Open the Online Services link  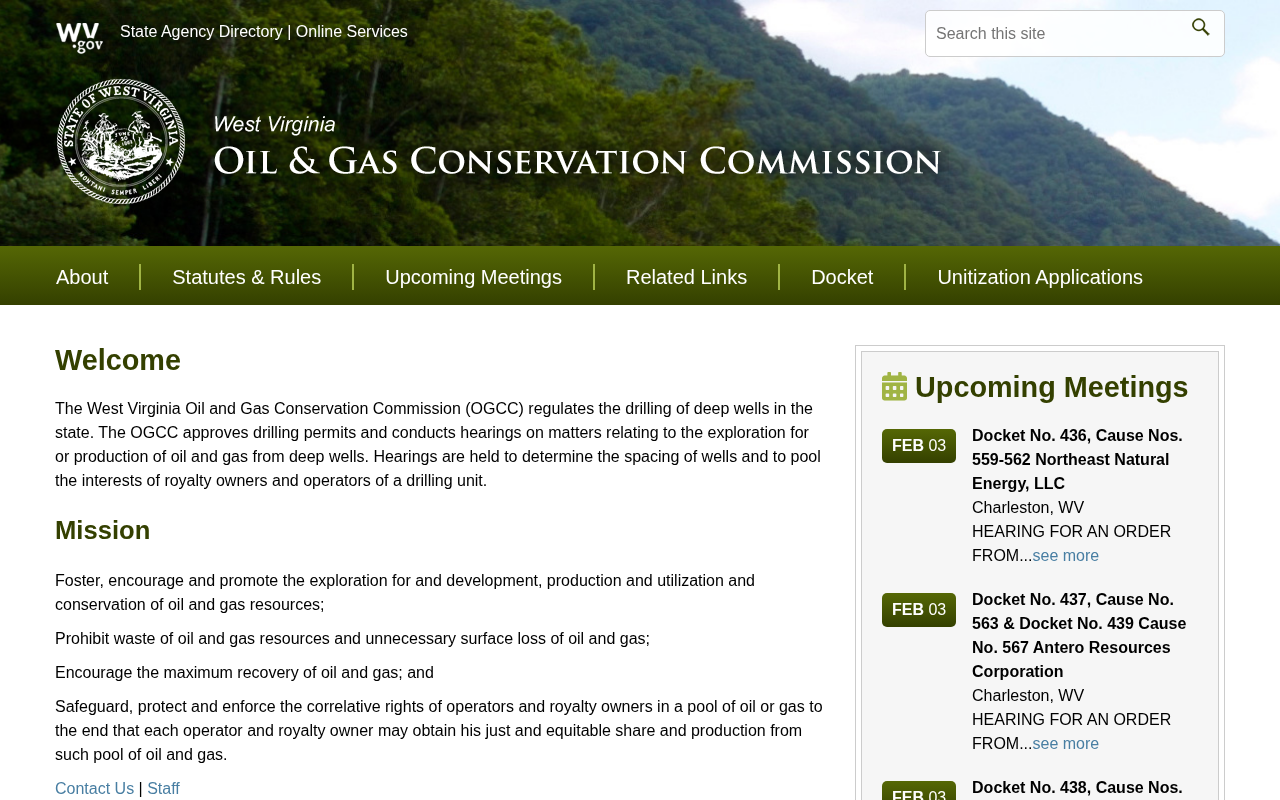click(x=352, y=31)
